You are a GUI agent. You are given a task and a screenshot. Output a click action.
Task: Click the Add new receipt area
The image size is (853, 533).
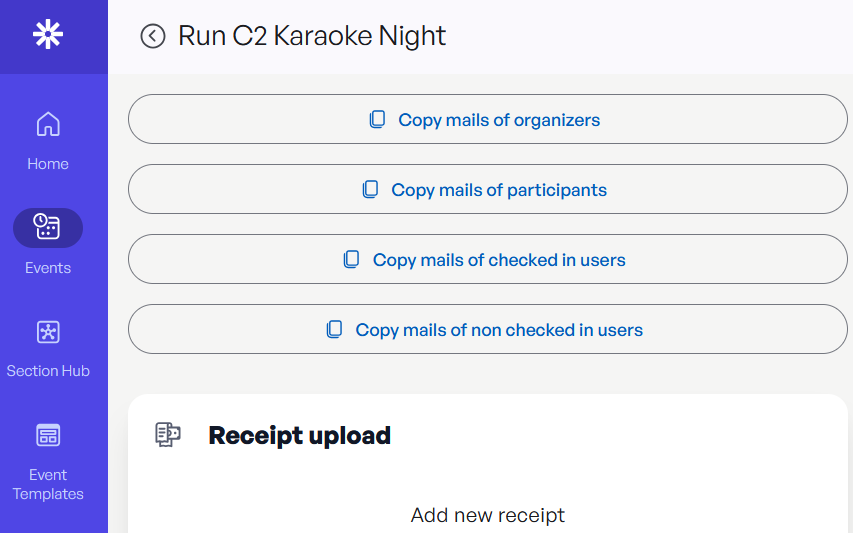click(x=487, y=515)
